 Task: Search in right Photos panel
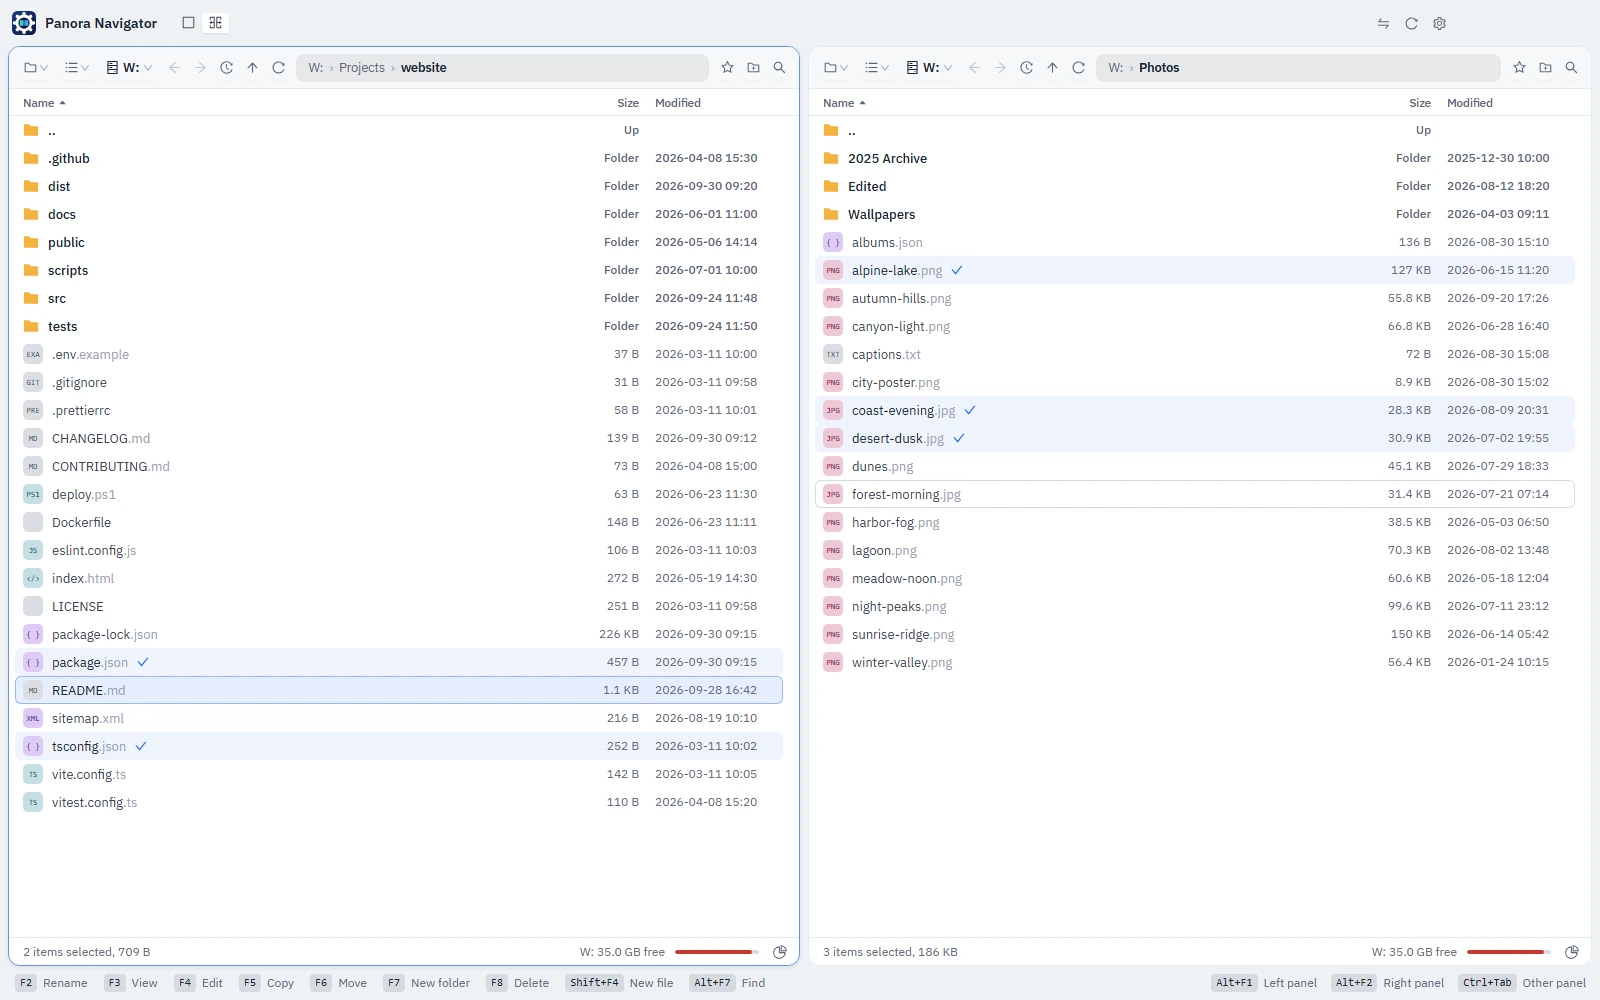[1571, 68]
